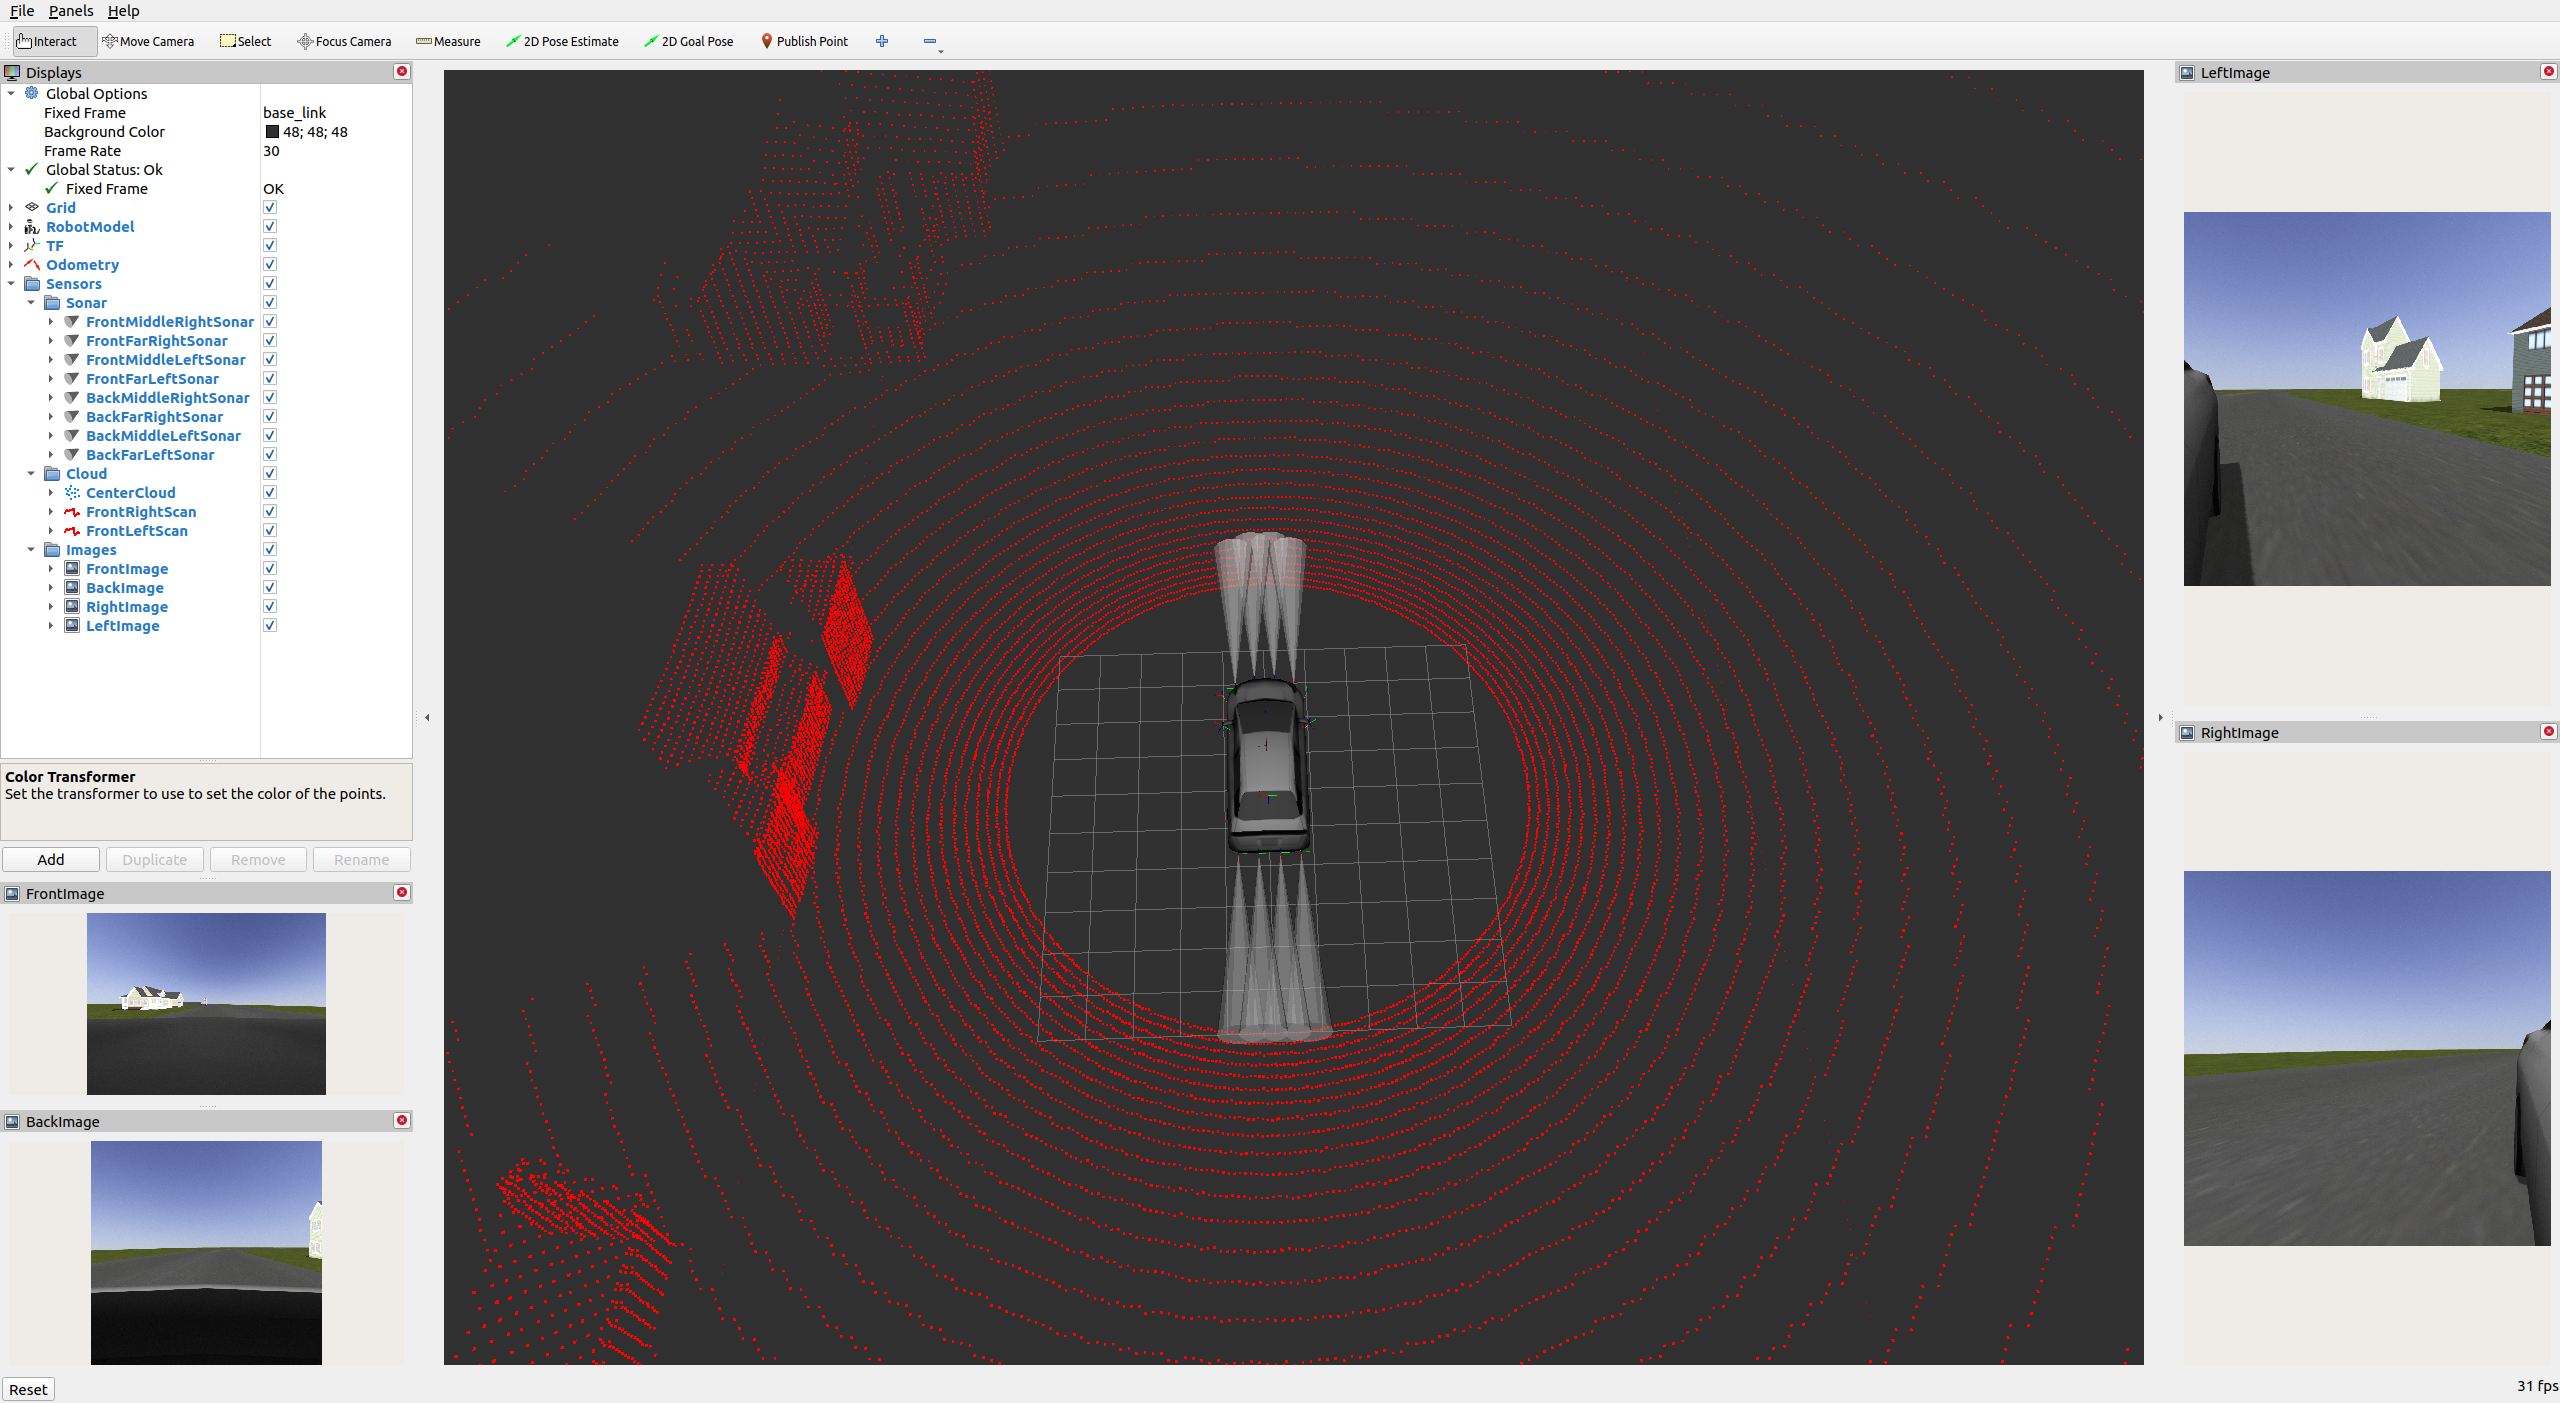Pick the 2D Goal Pose tool
The image size is (2560, 1403).
click(x=689, y=41)
